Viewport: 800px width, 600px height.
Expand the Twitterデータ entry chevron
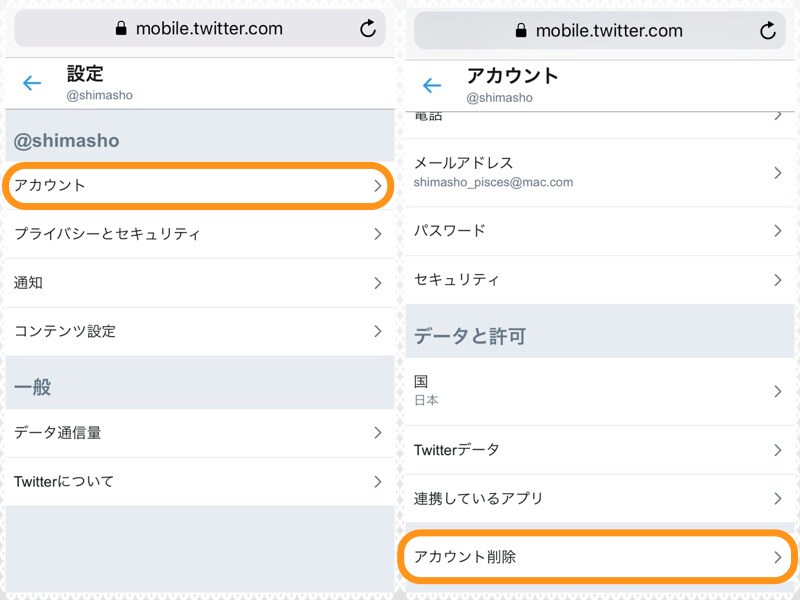click(x=777, y=450)
